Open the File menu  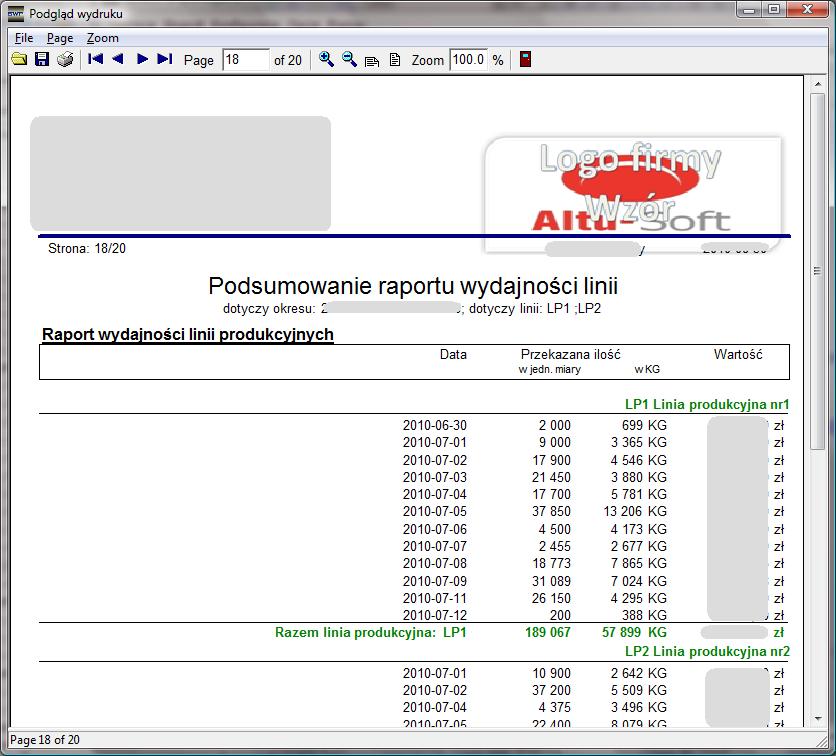tap(24, 38)
